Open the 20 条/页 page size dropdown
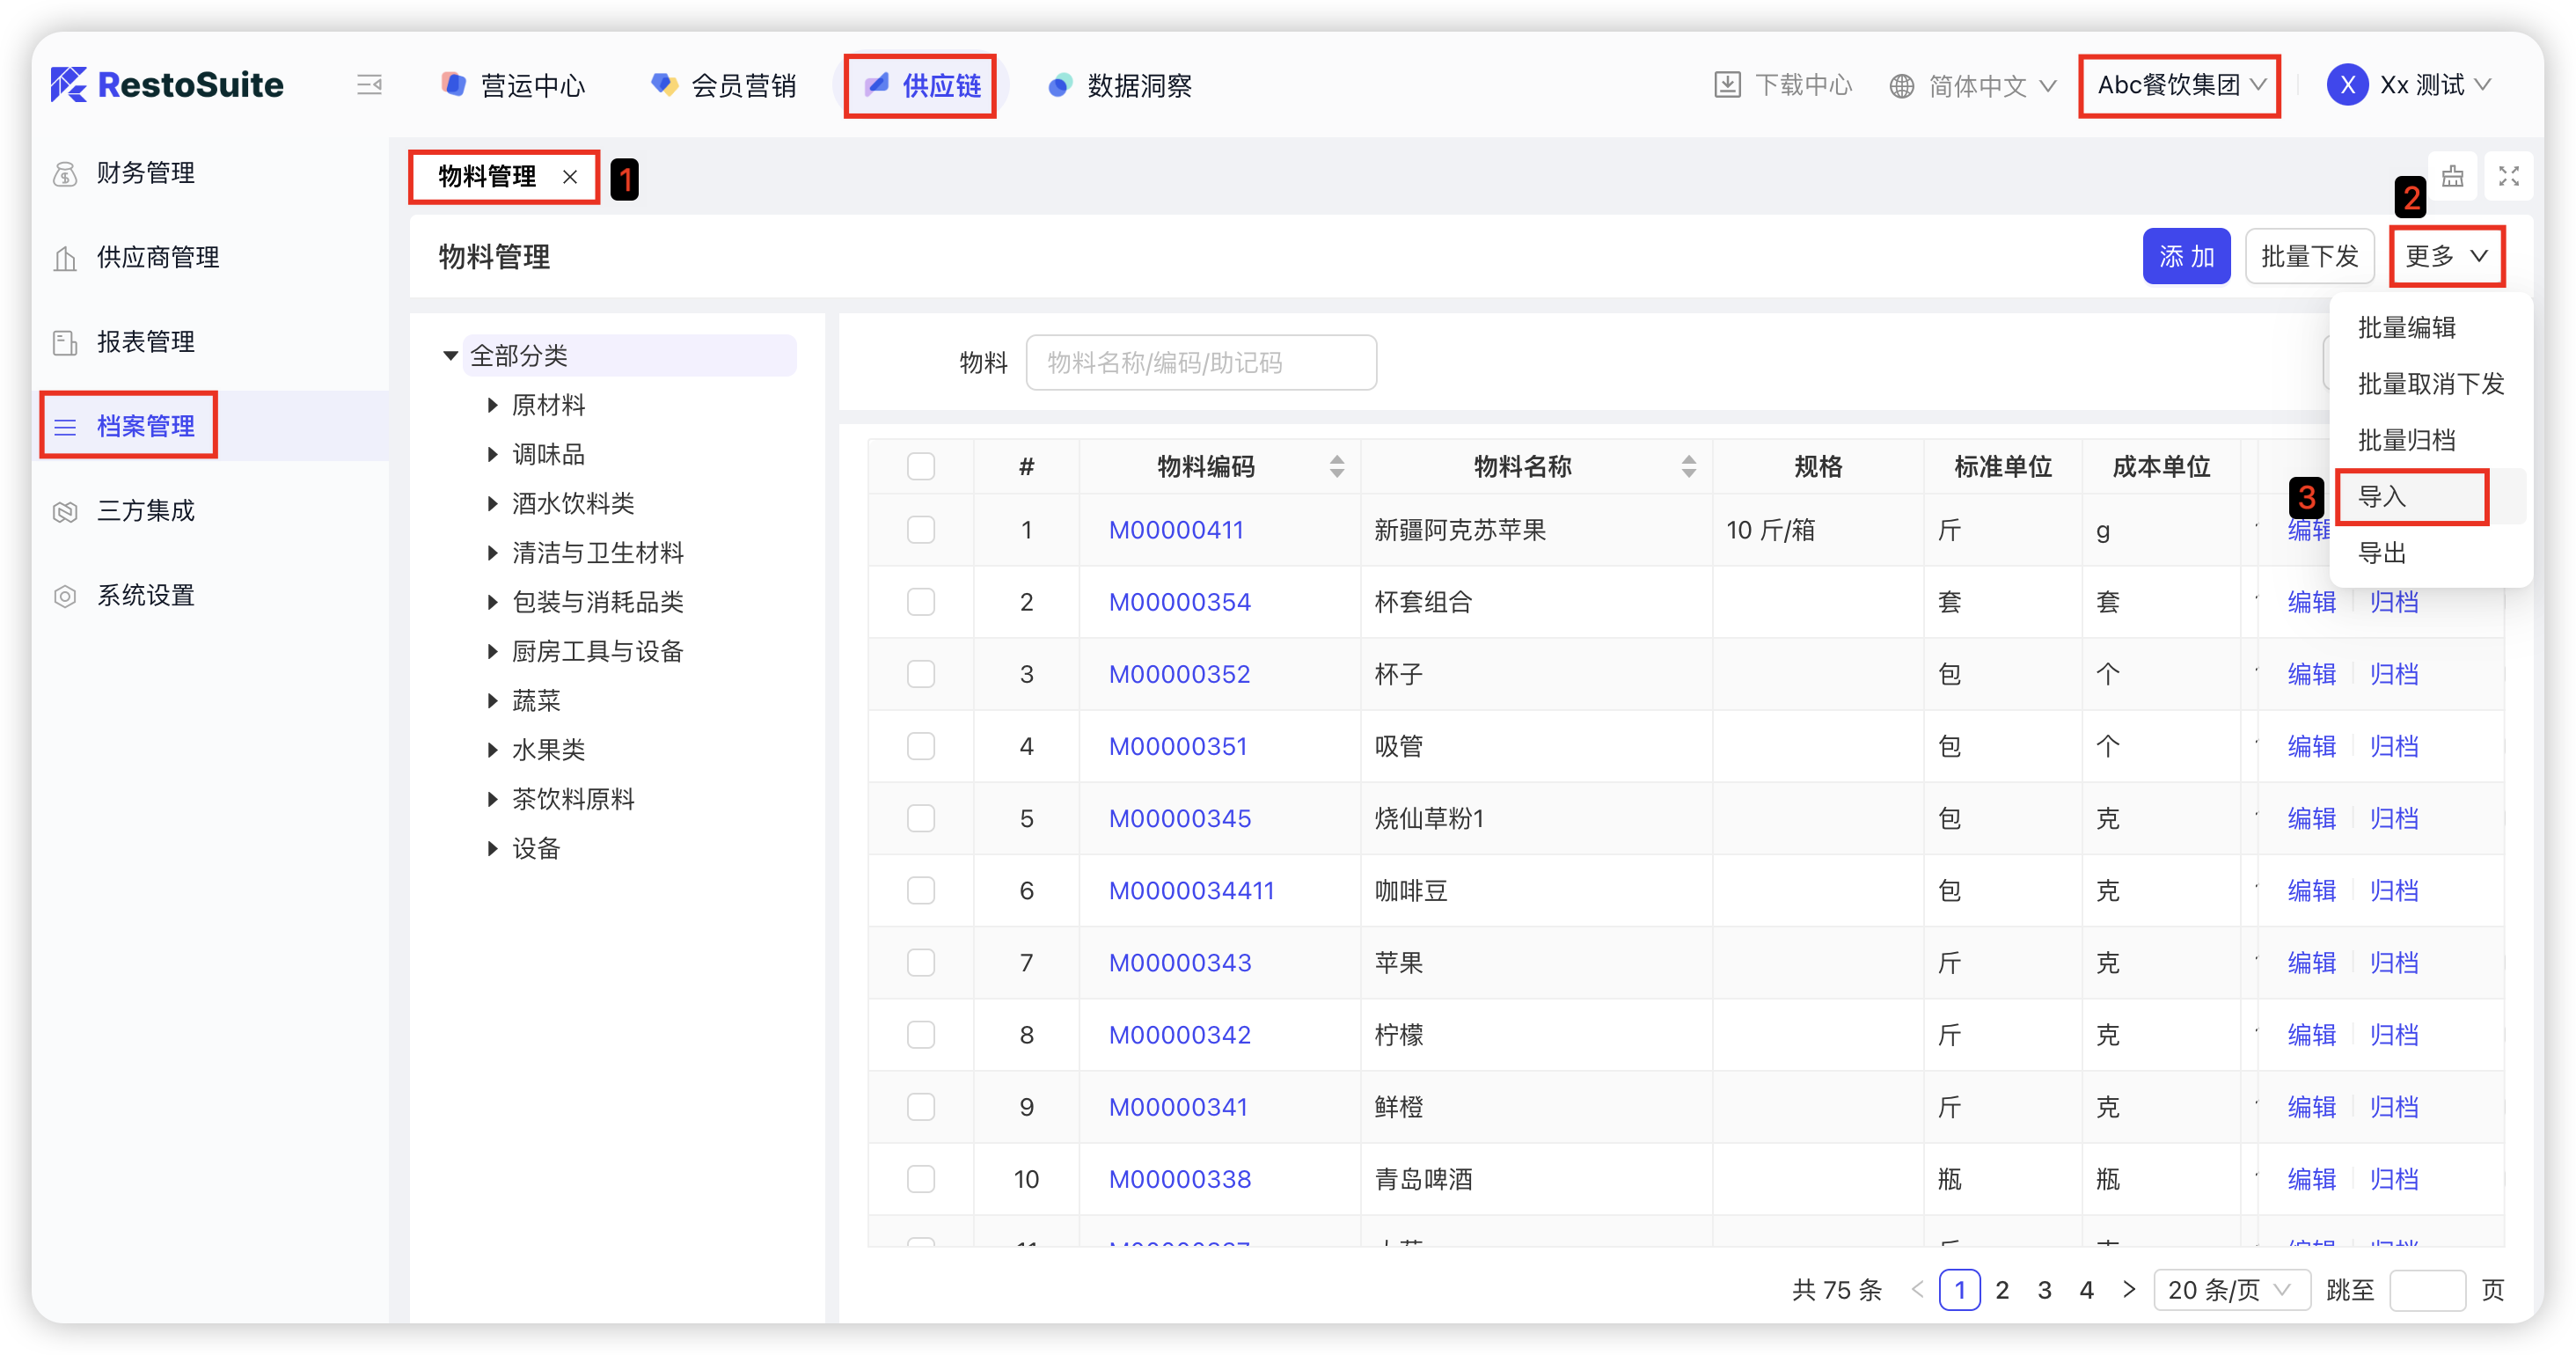2576x1355 pixels. tap(2230, 1289)
